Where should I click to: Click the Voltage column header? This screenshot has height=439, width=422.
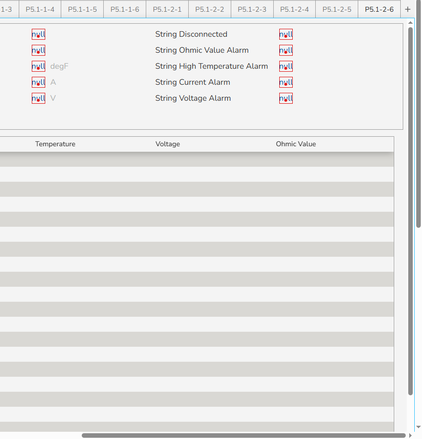(x=168, y=144)
